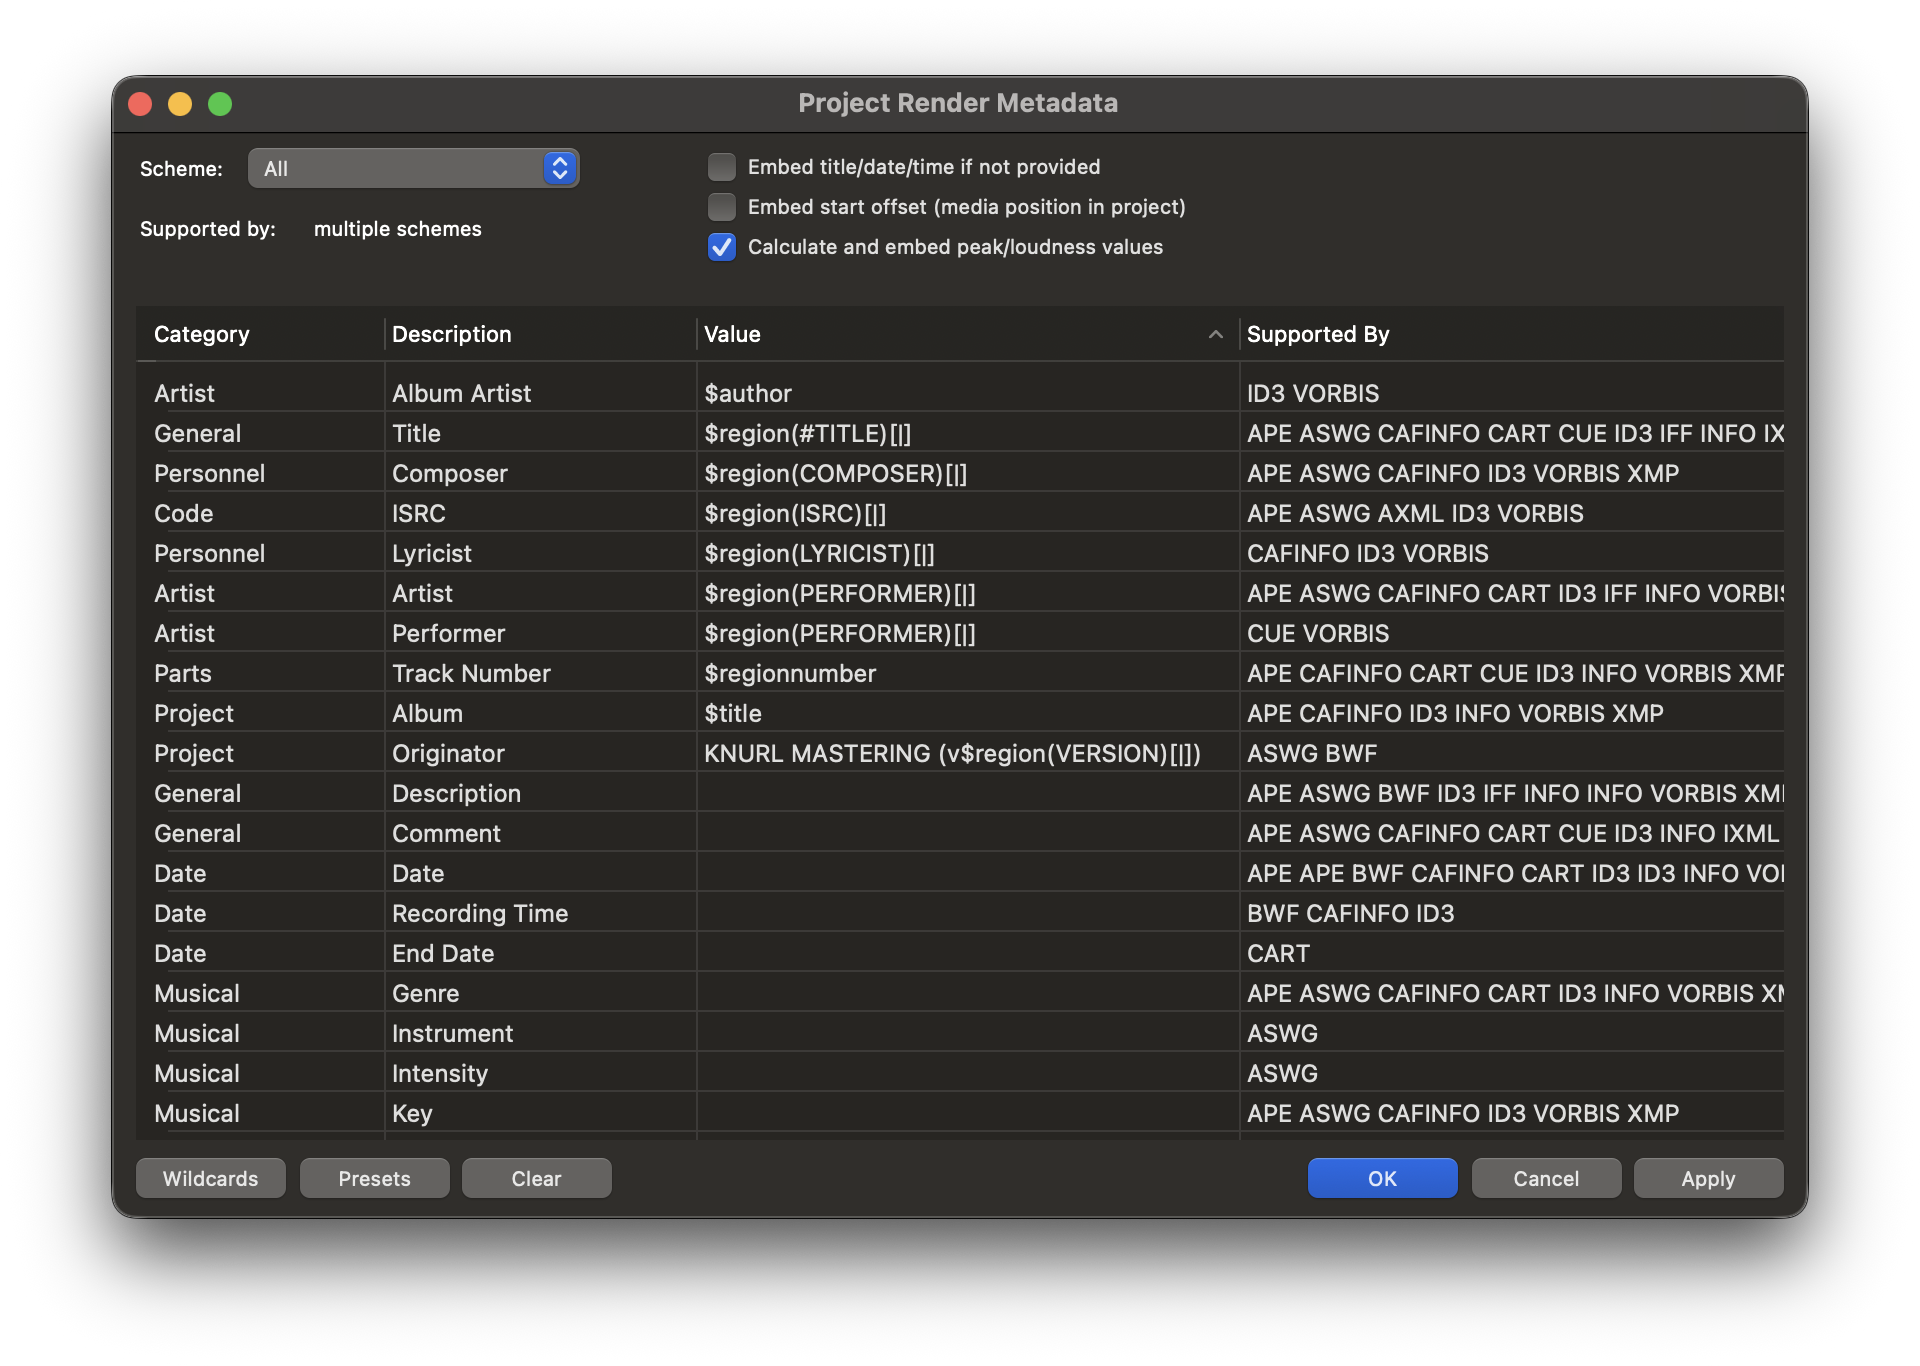Open the Presets menu
Image resolution: width=1920 pixels, height=1366 pixels.
374,1178
